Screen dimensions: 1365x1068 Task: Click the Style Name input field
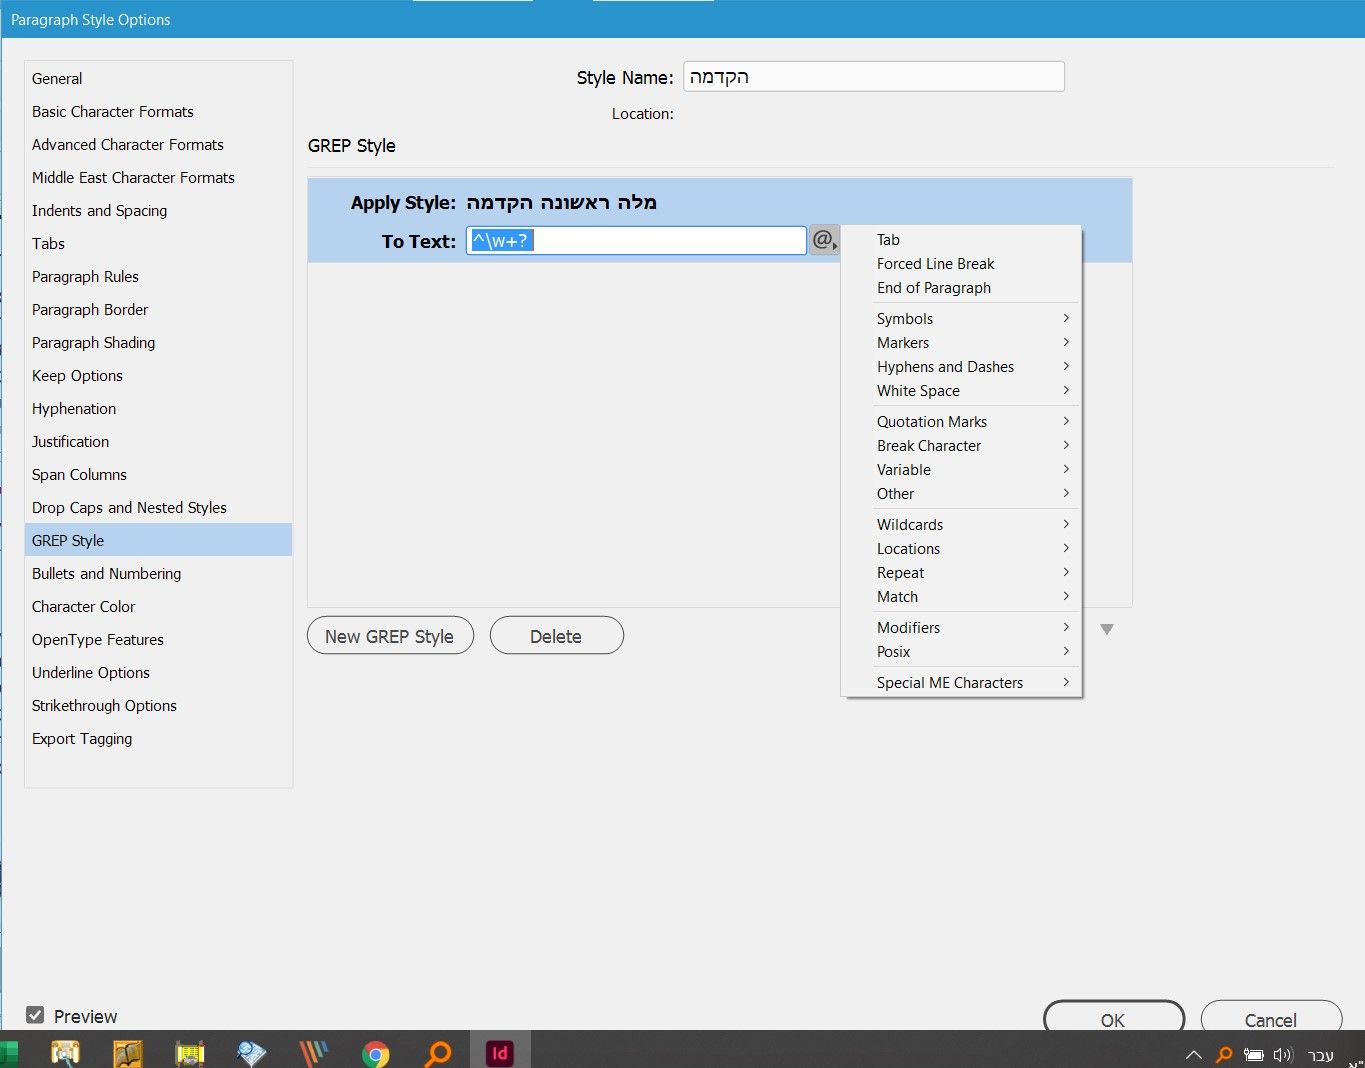pos(874,77)
